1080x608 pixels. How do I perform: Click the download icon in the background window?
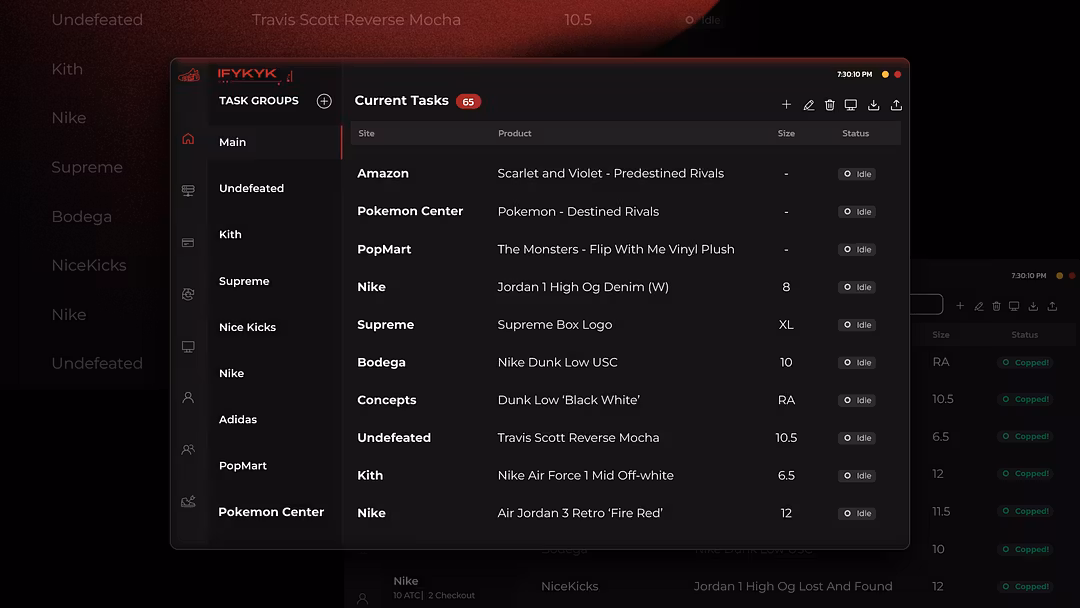pyautogui.click(x=1033, y=306)
